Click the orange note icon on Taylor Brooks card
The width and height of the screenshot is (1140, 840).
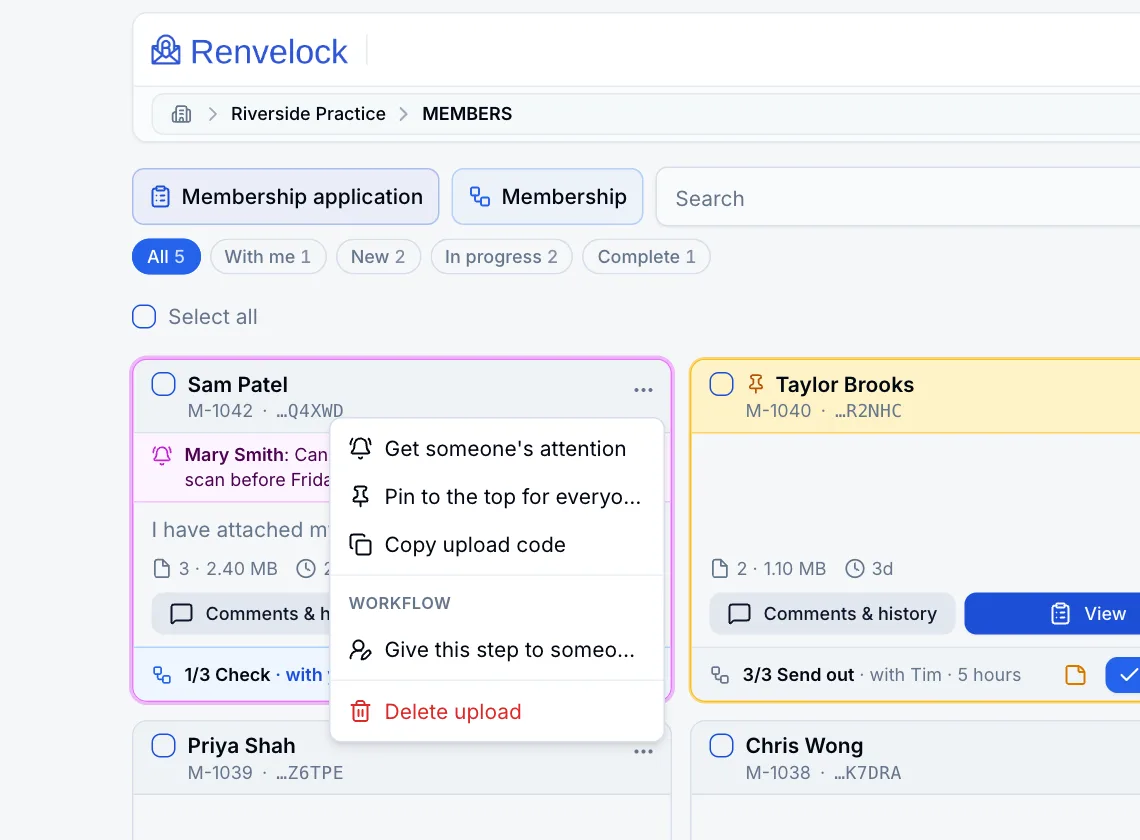click(1075, 675)
